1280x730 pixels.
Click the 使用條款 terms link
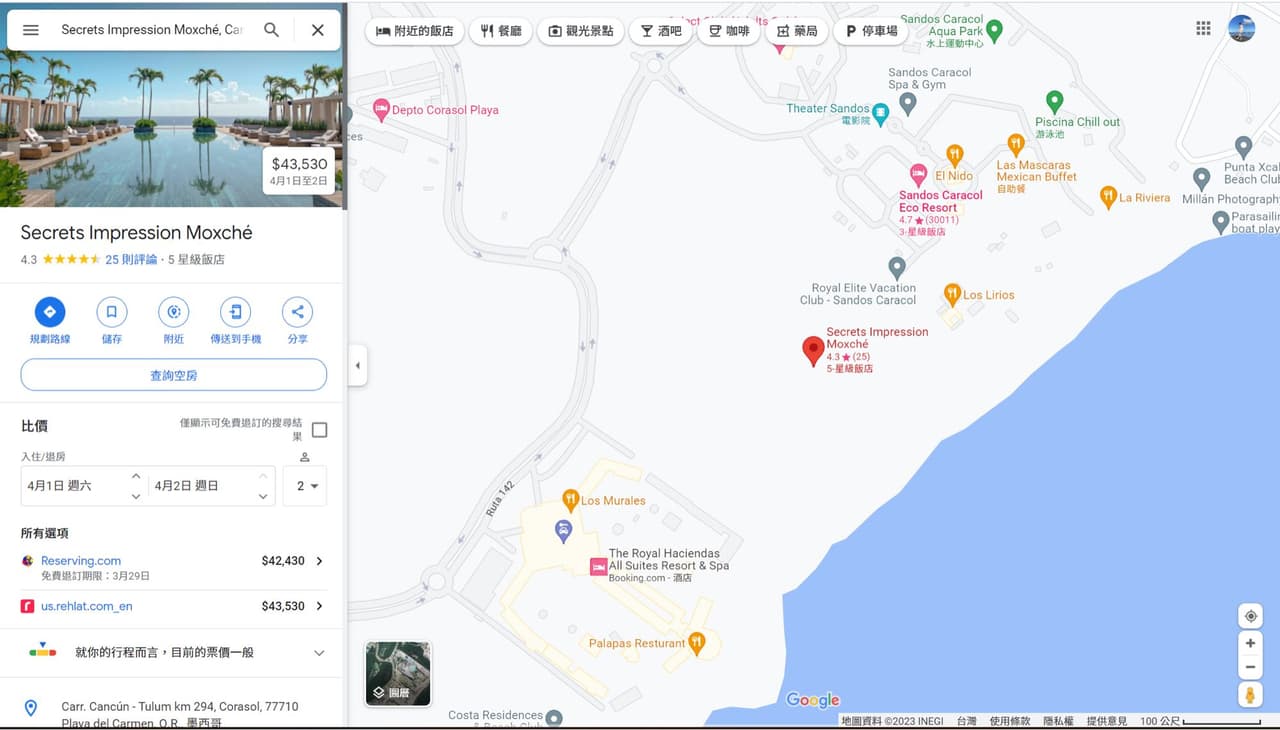[1010, 721]
